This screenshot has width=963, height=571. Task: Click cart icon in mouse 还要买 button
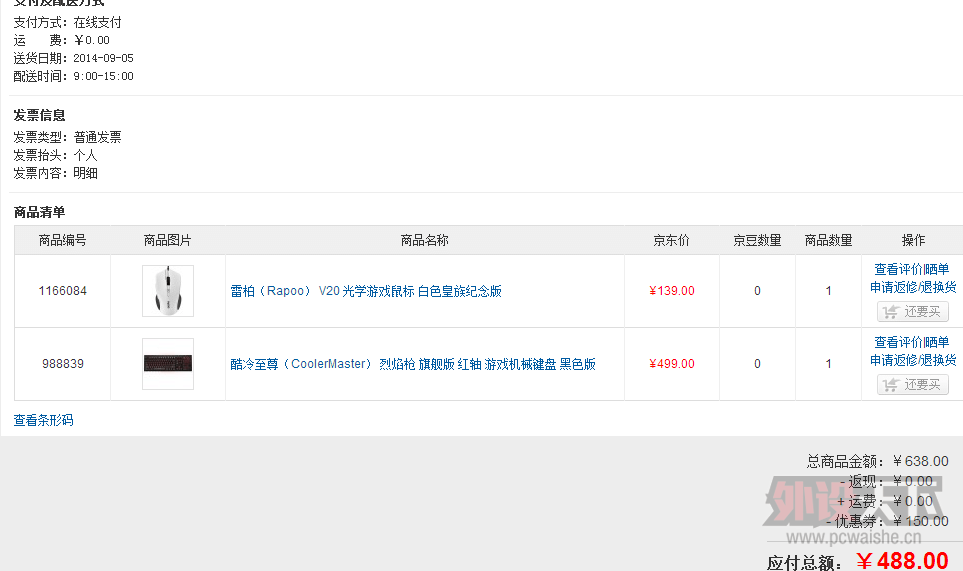click(x=891, y=312)
